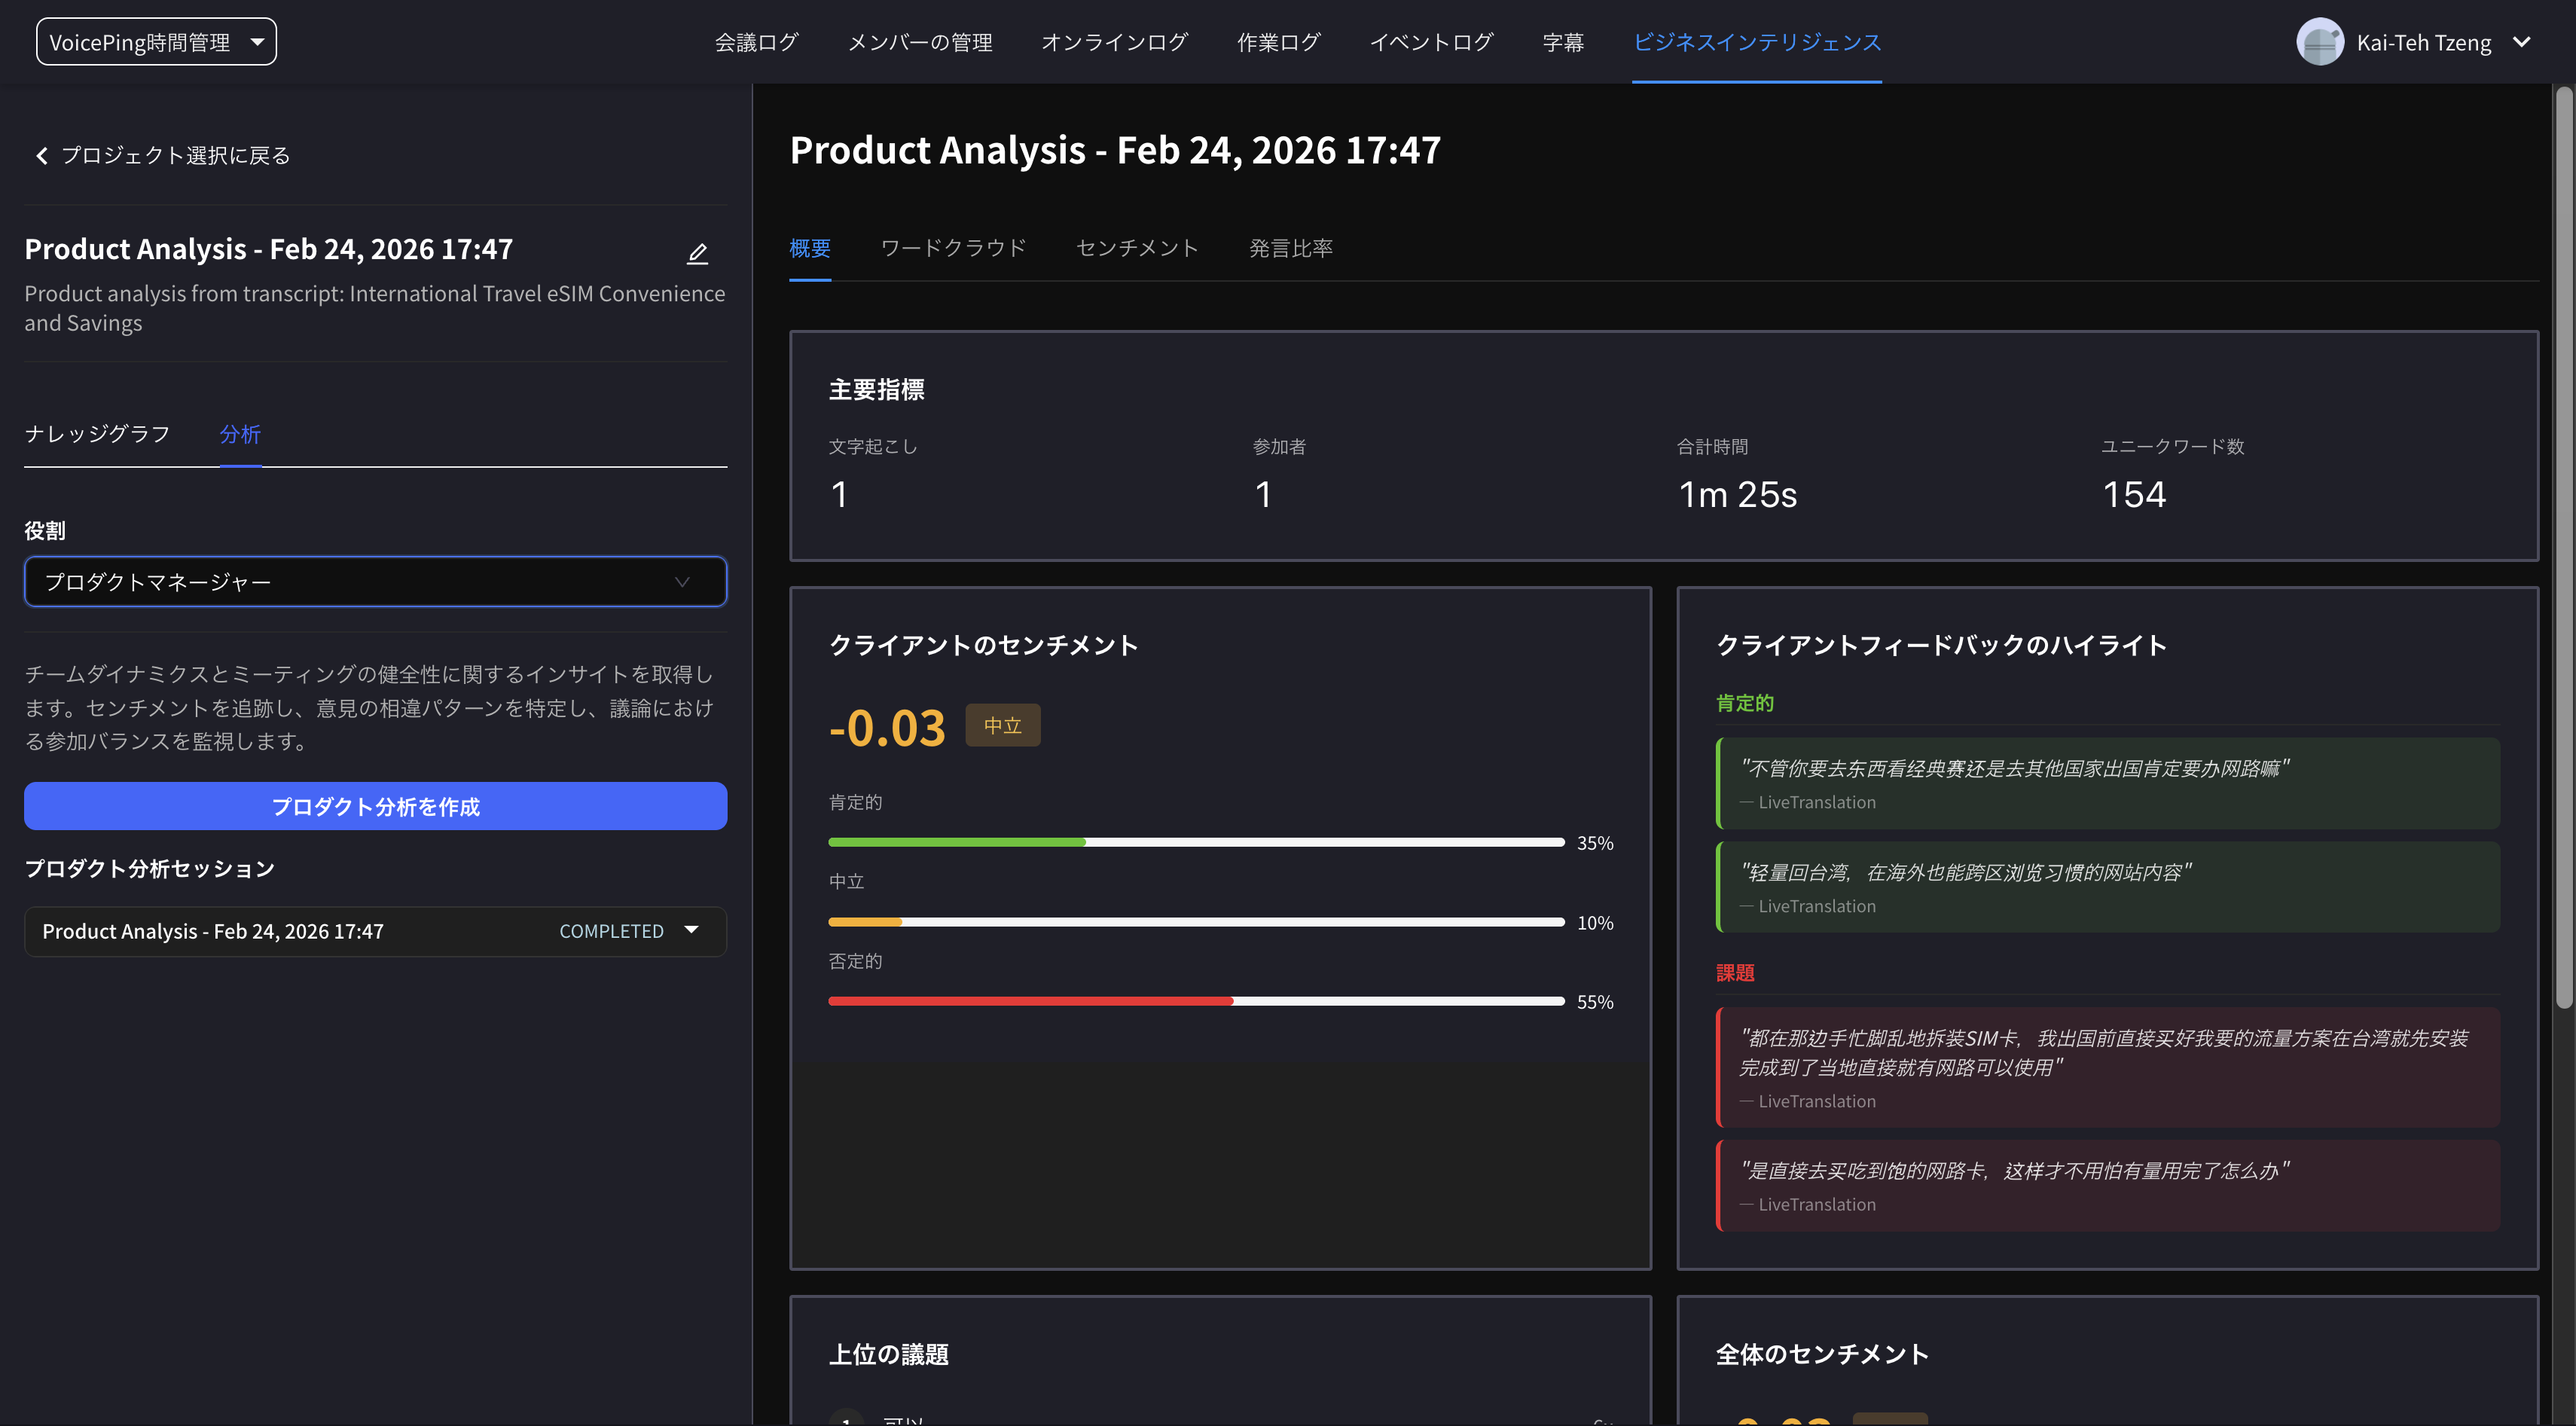Open the センチメント tab

[x=1137, y=248]
